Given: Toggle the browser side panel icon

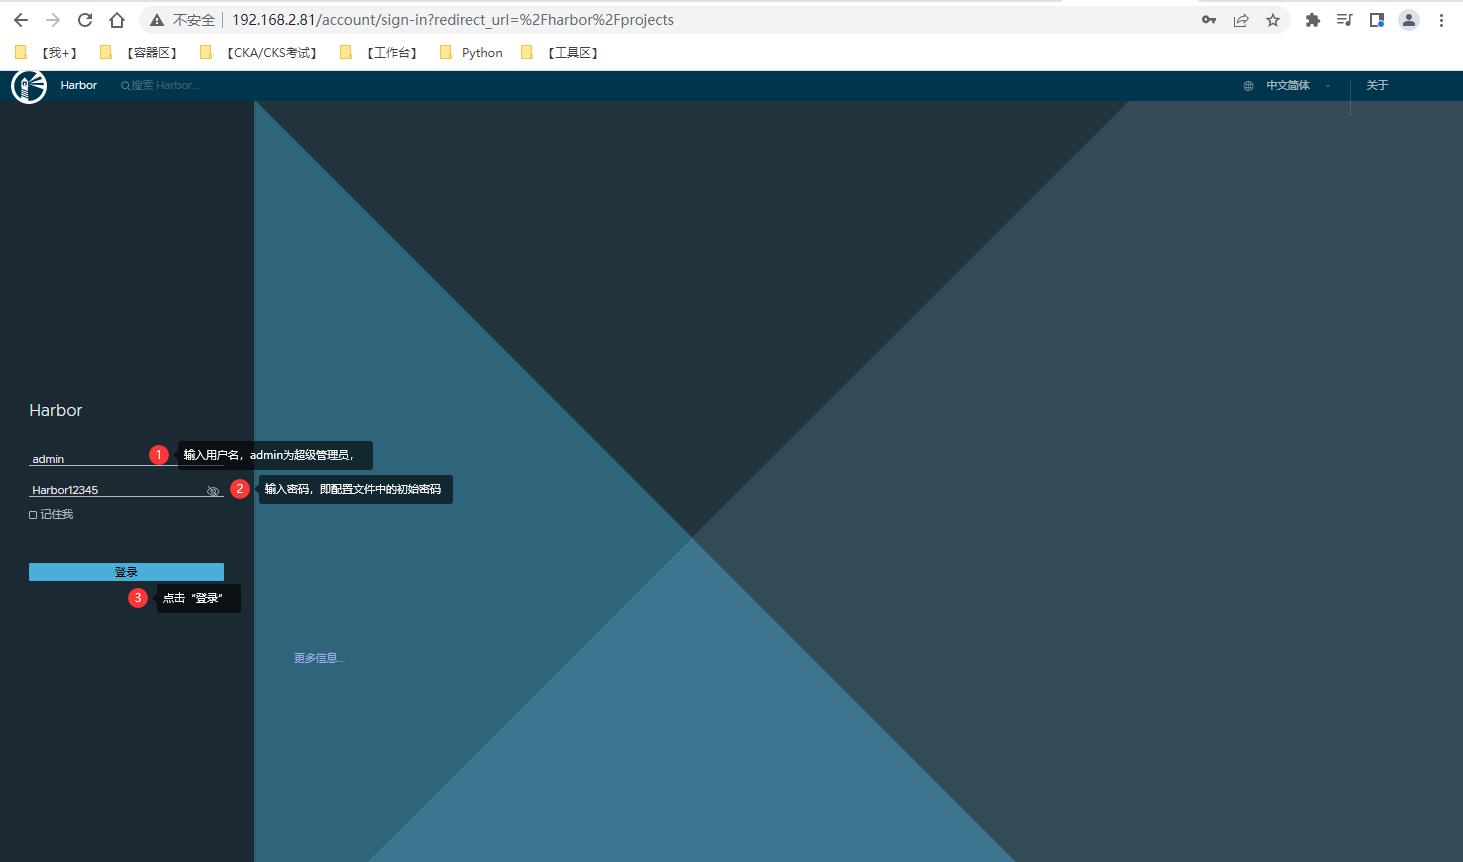Looking at the screenshot, I should point(1377,20).
